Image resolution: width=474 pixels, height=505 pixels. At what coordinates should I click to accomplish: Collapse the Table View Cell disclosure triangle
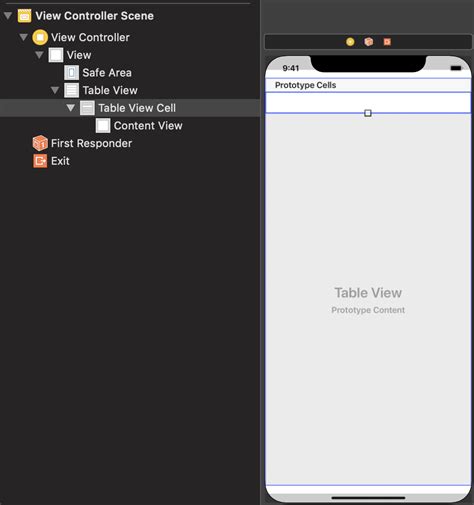[x=71, y=107]
